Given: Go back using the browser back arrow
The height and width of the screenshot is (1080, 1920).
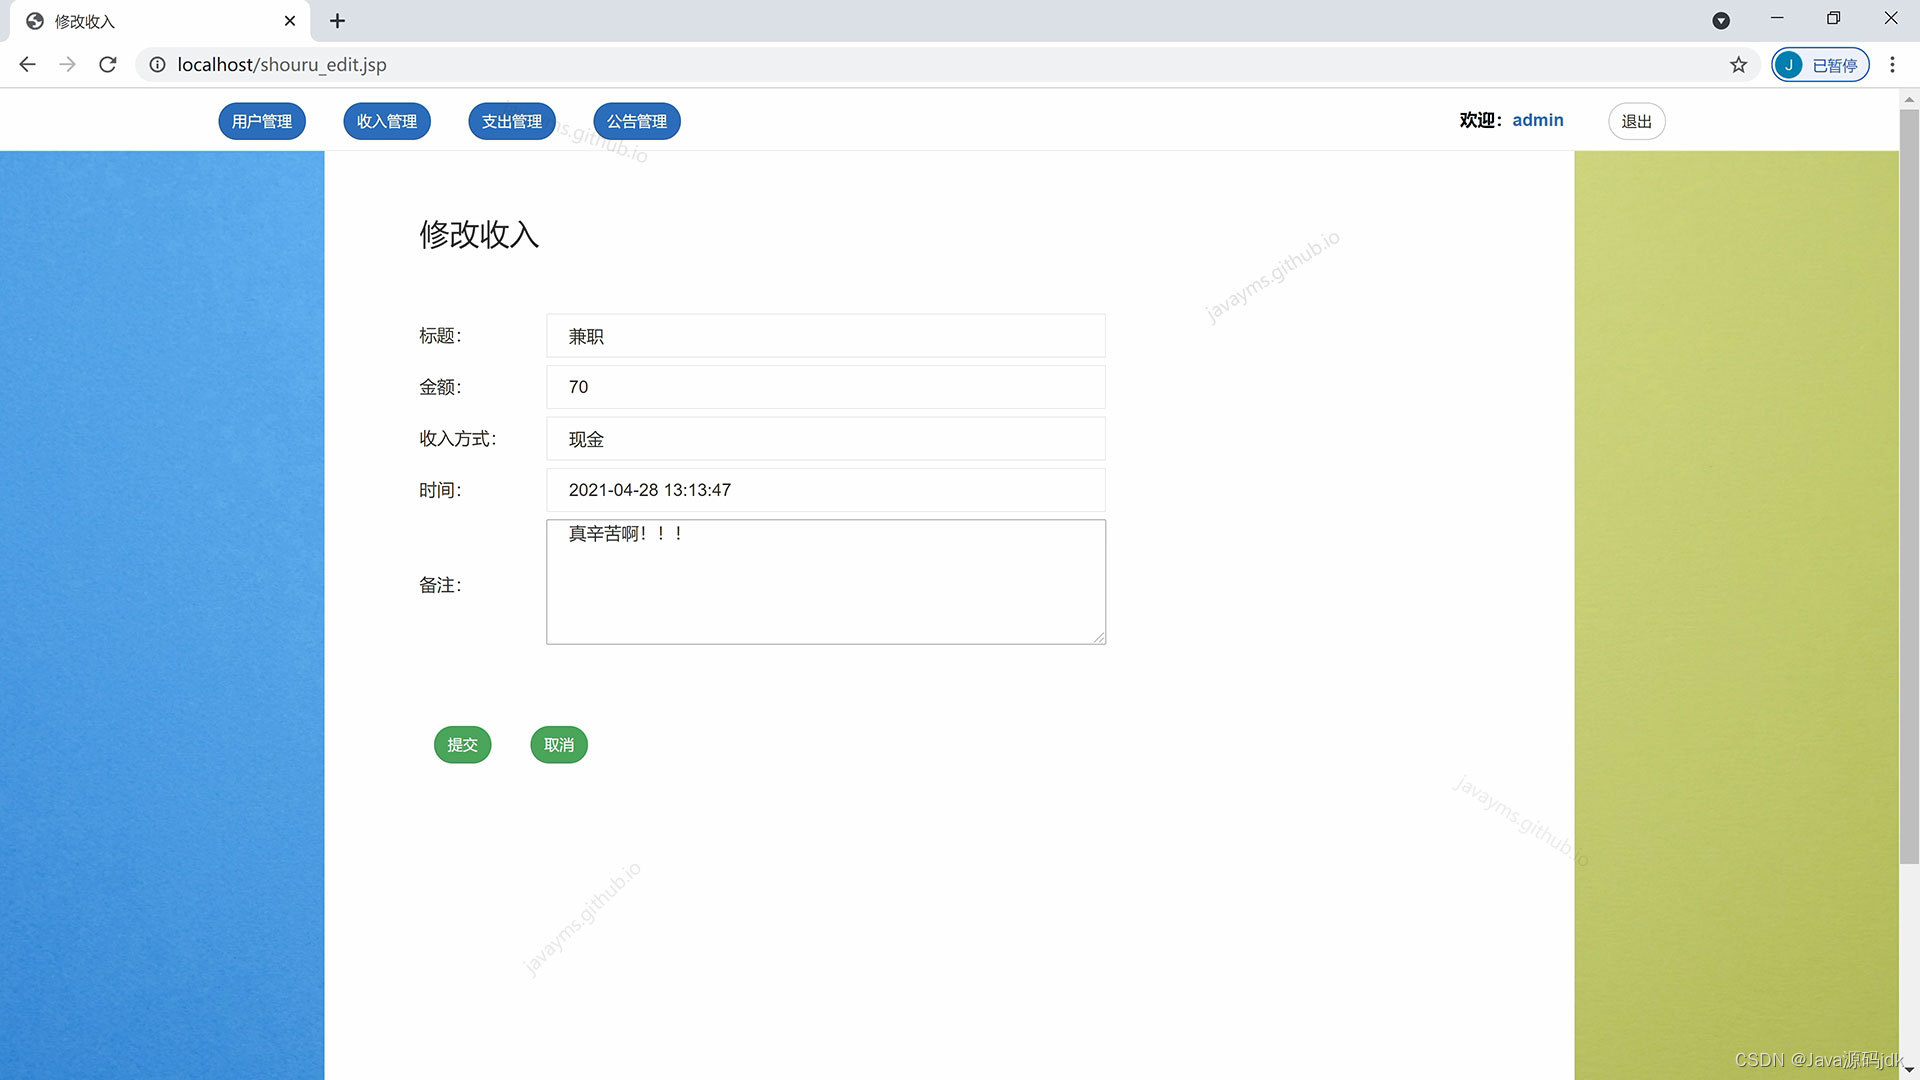Looking at the screenshot, I should 27,64.
